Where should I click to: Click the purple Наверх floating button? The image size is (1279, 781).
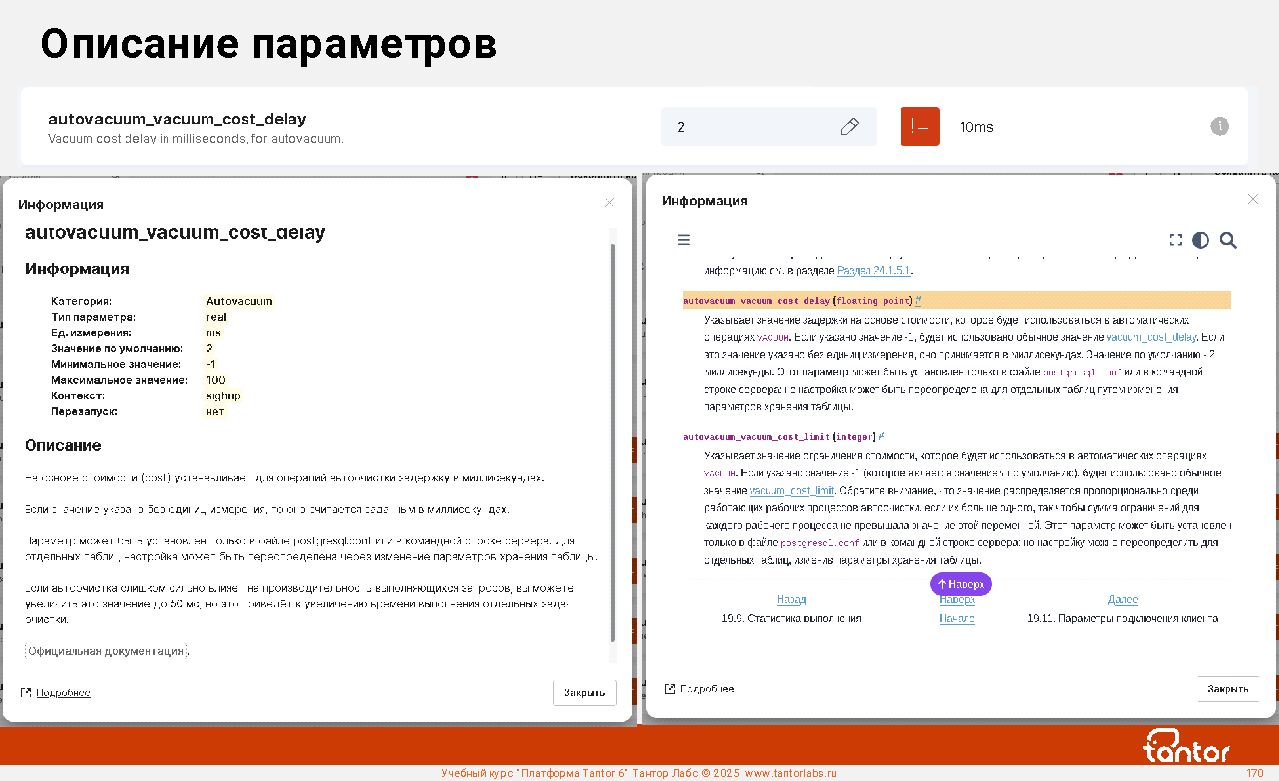[x=960, y=584]
